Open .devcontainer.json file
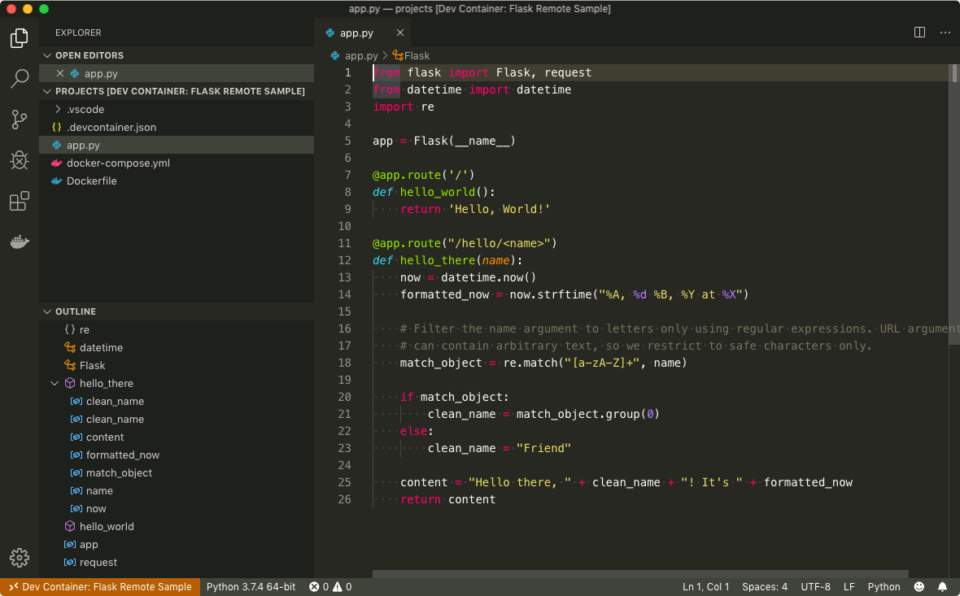Screen dimensions: 960x596 click(x=176, y=127)
